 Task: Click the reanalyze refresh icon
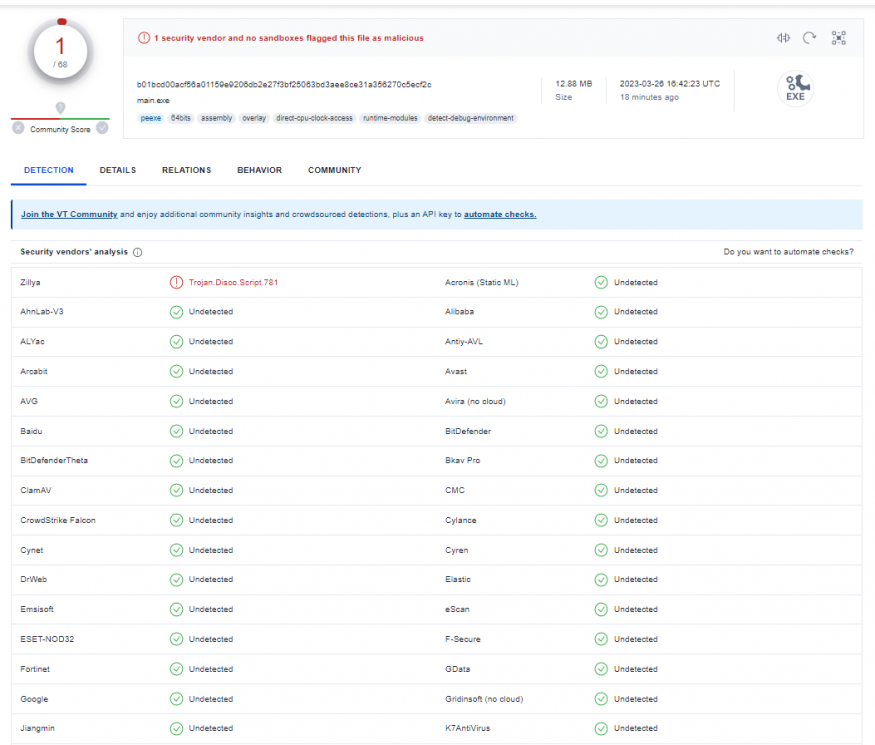[809, 38]
